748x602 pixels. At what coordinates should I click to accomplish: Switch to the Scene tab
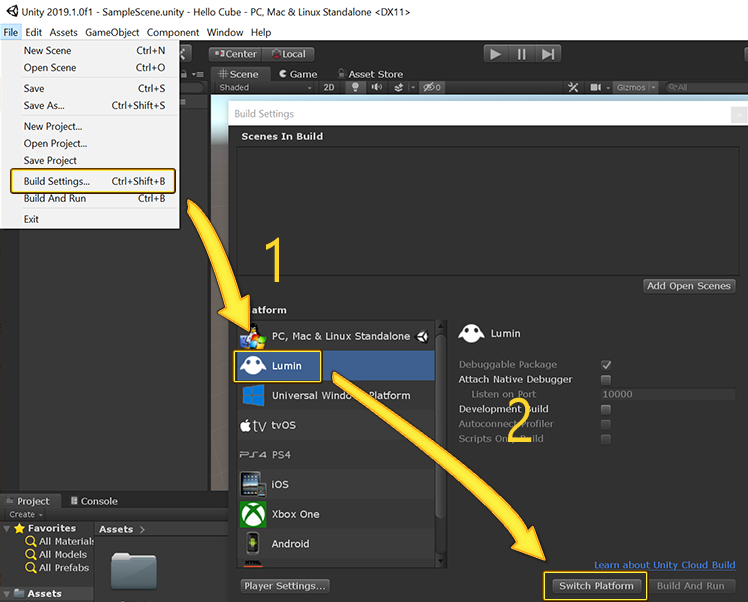[x=239, y=74]
